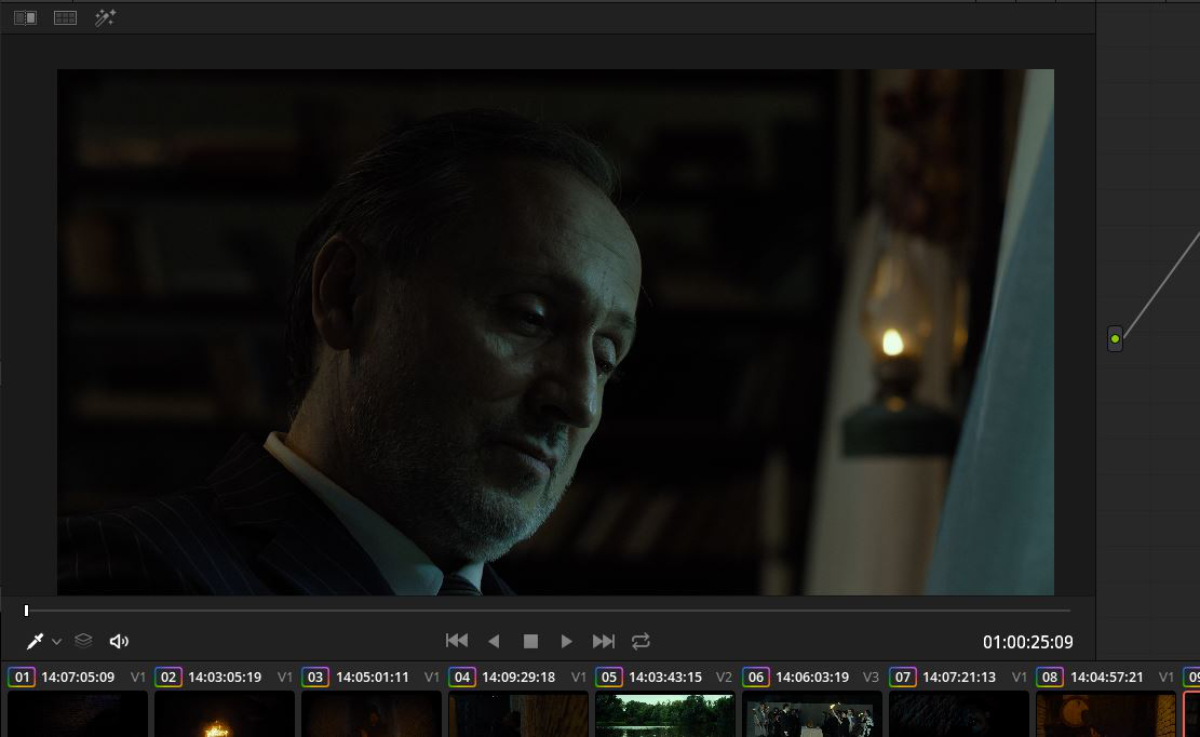Select clip 04 thumbnail
1200x737 pixels.
tap(519, 714)
